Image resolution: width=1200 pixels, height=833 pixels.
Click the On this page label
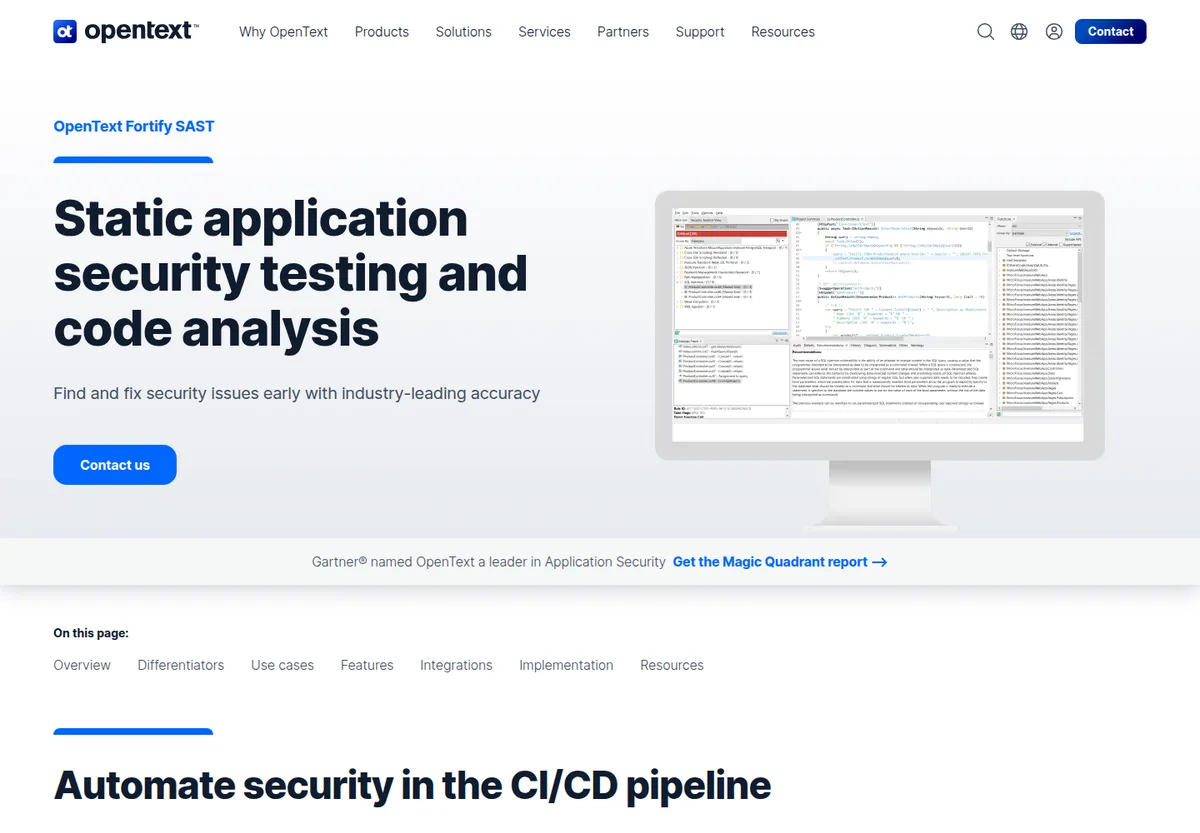pyautogui.click(x=91, y=633)
